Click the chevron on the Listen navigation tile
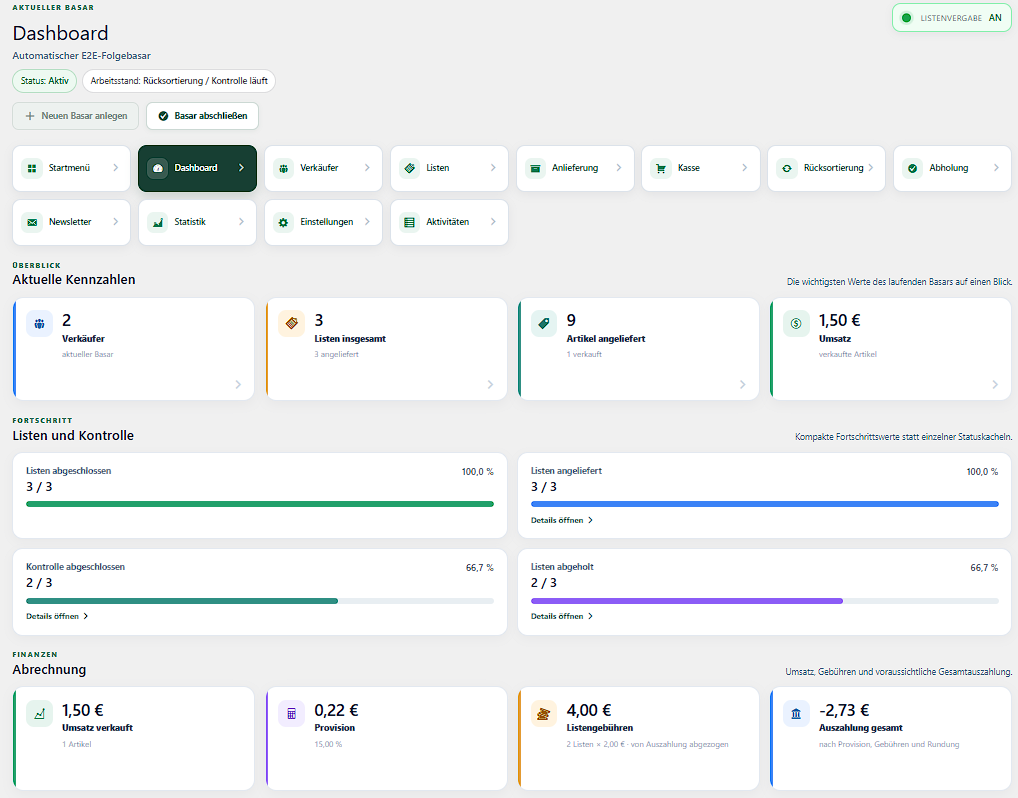This screenshot has height=798, width=1018. pyautogui.click(x=493, y=168)
